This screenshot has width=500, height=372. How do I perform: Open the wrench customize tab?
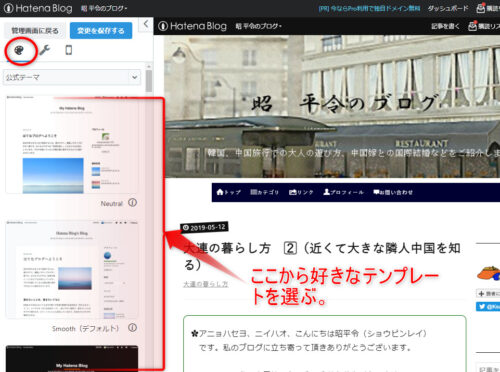click(x=44, y=50)
